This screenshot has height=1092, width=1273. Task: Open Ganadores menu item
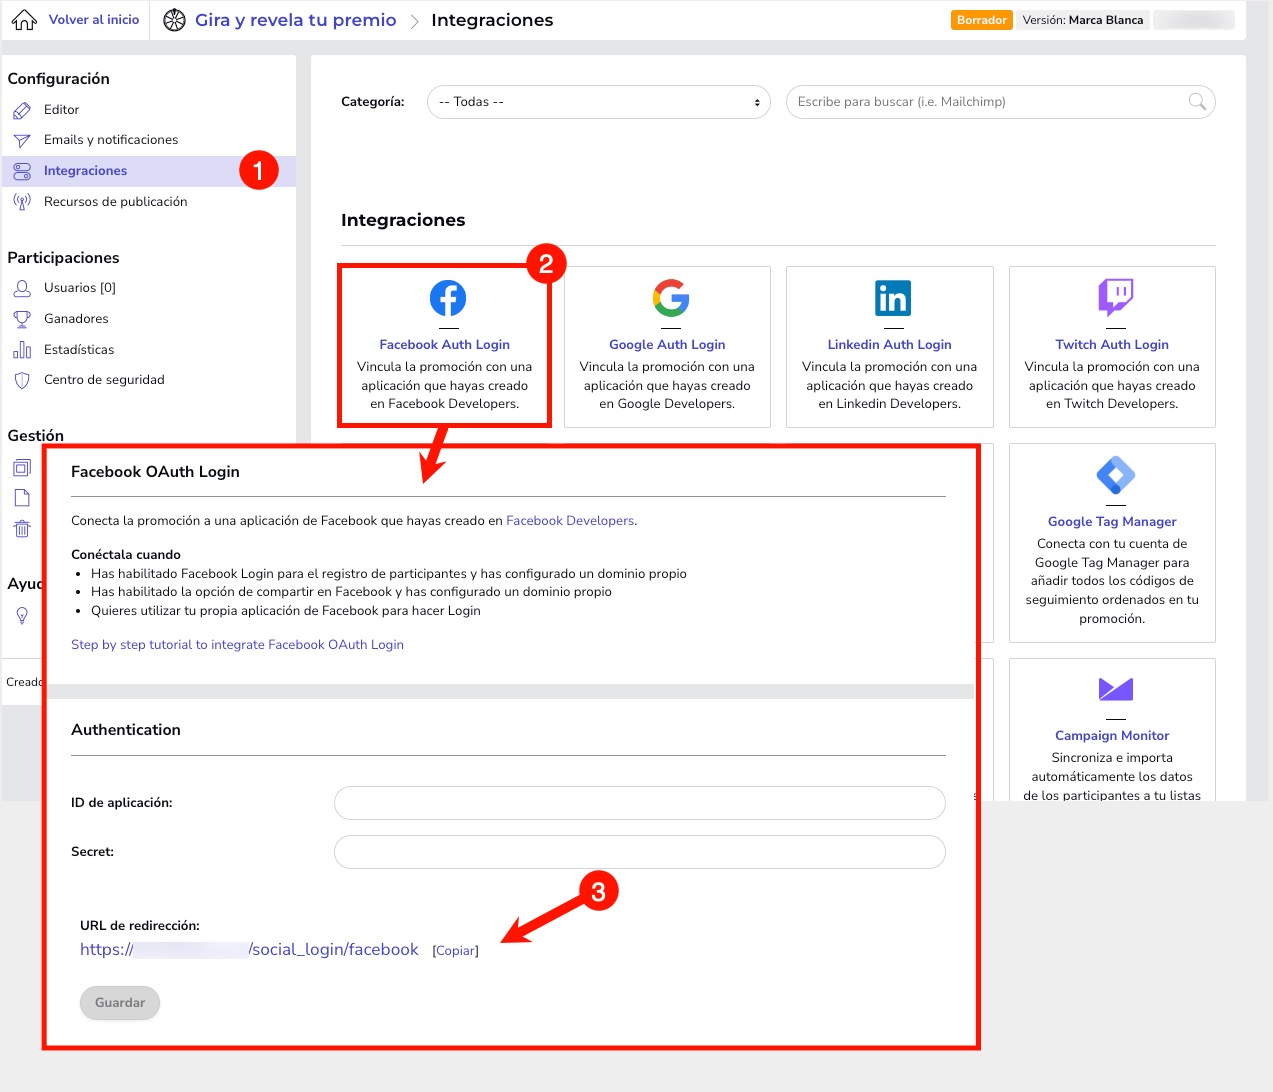(76, 319)
